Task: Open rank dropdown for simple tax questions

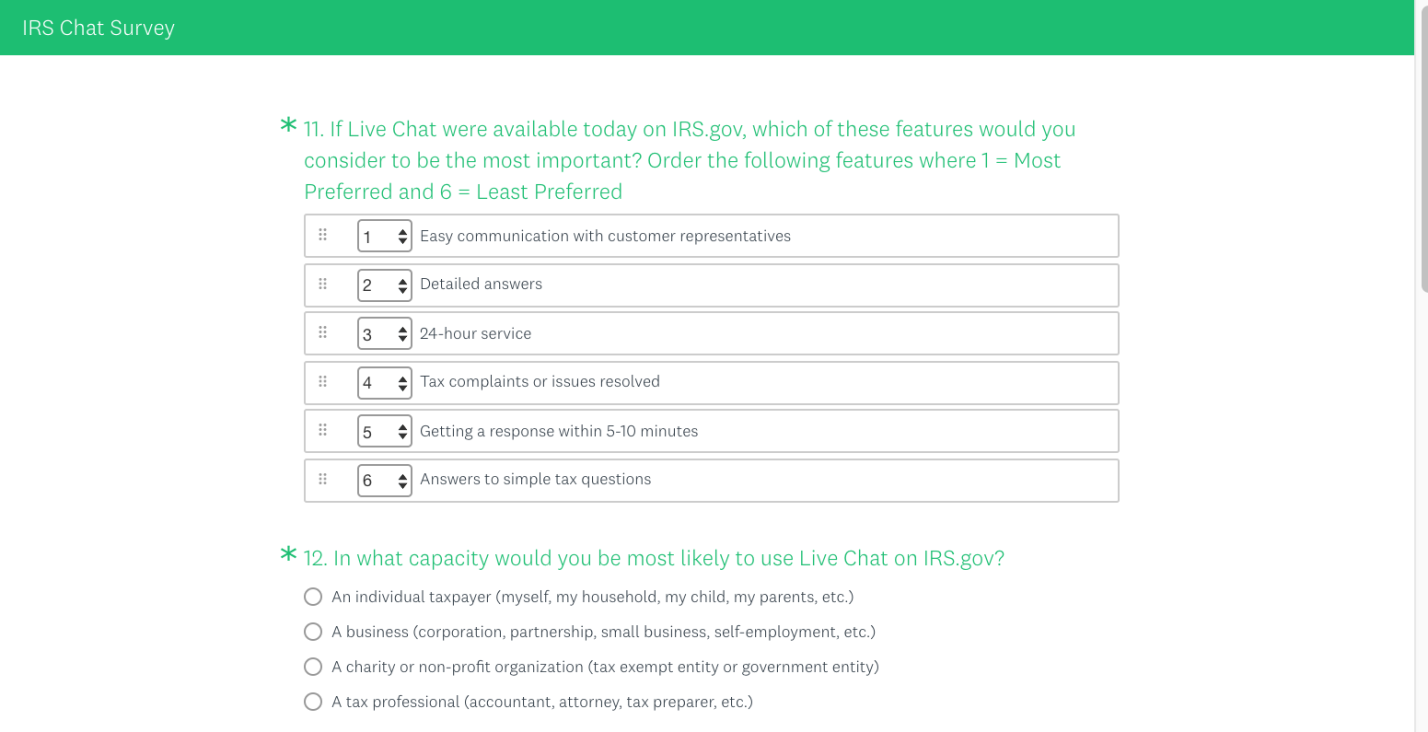Action: [x=384, y=480]
